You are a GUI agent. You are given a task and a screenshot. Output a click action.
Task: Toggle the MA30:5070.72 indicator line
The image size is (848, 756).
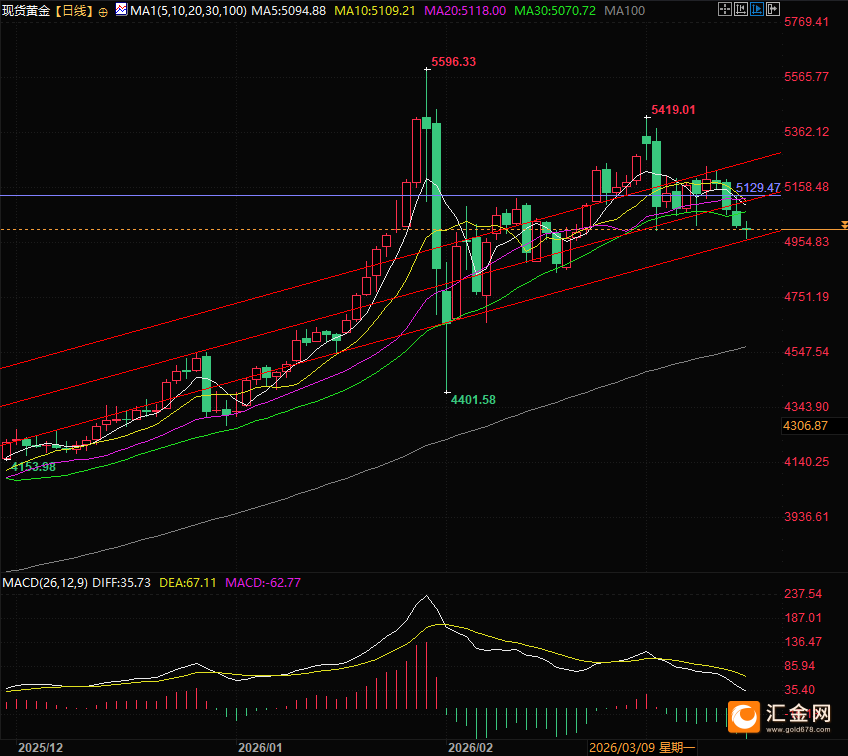(555, 11)
